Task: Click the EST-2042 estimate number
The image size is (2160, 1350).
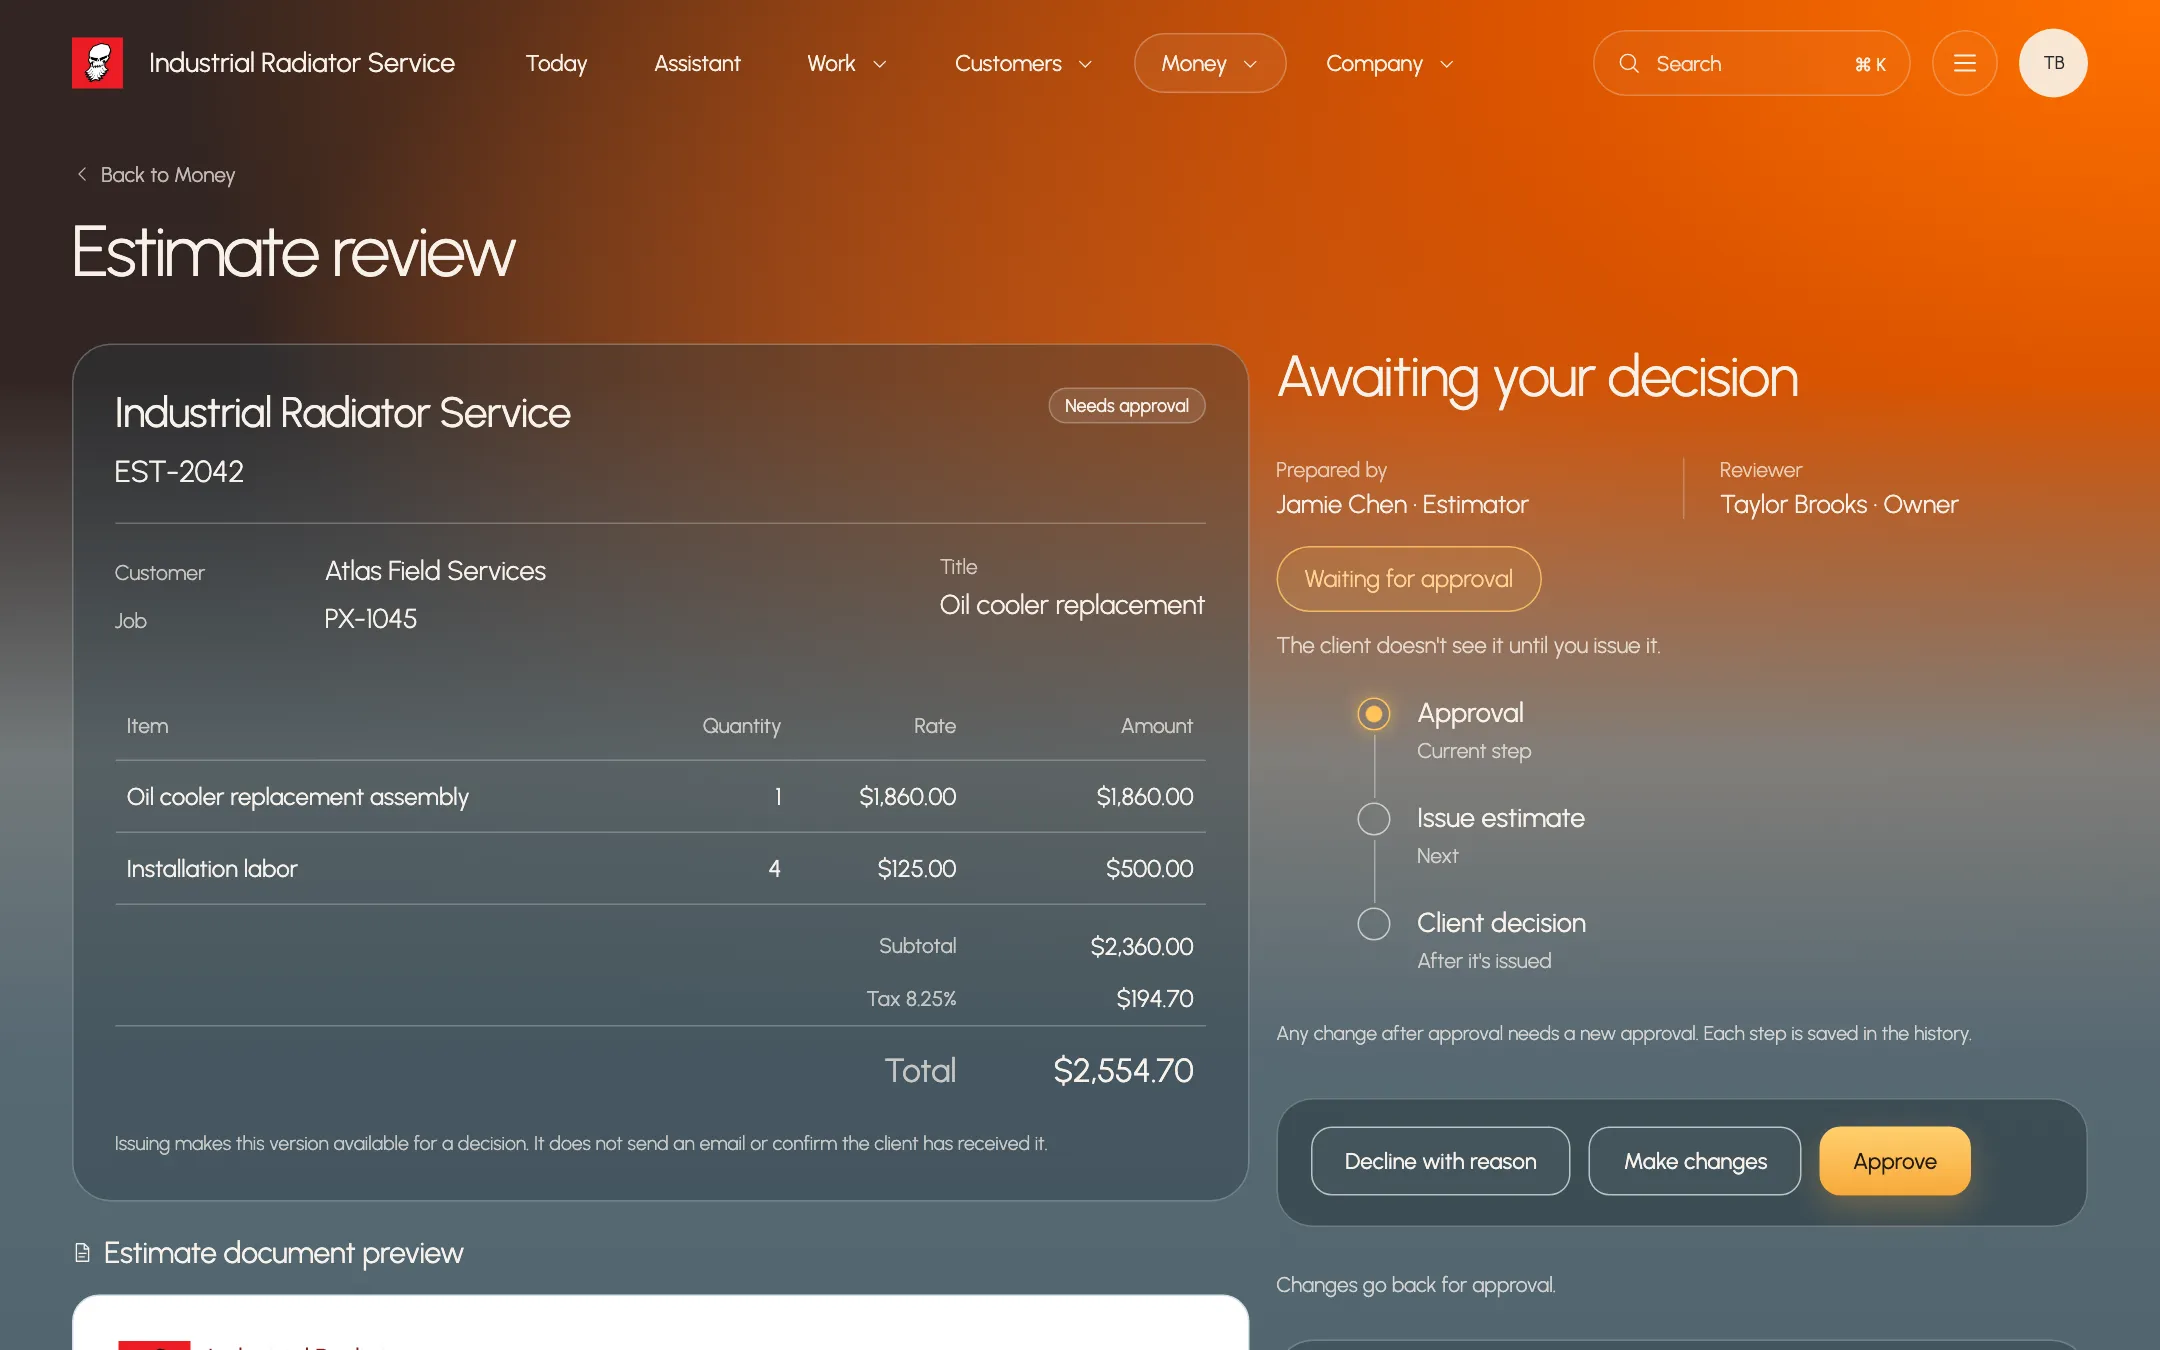Action: pos(179,471)
